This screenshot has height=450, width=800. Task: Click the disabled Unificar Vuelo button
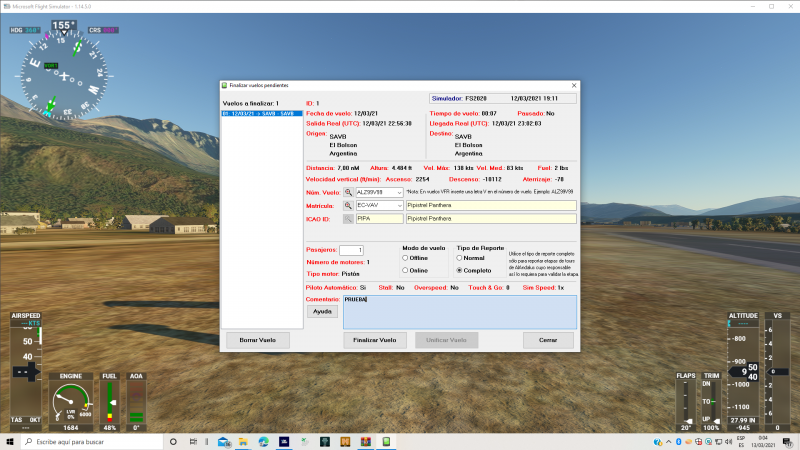[x=446, y=340]
